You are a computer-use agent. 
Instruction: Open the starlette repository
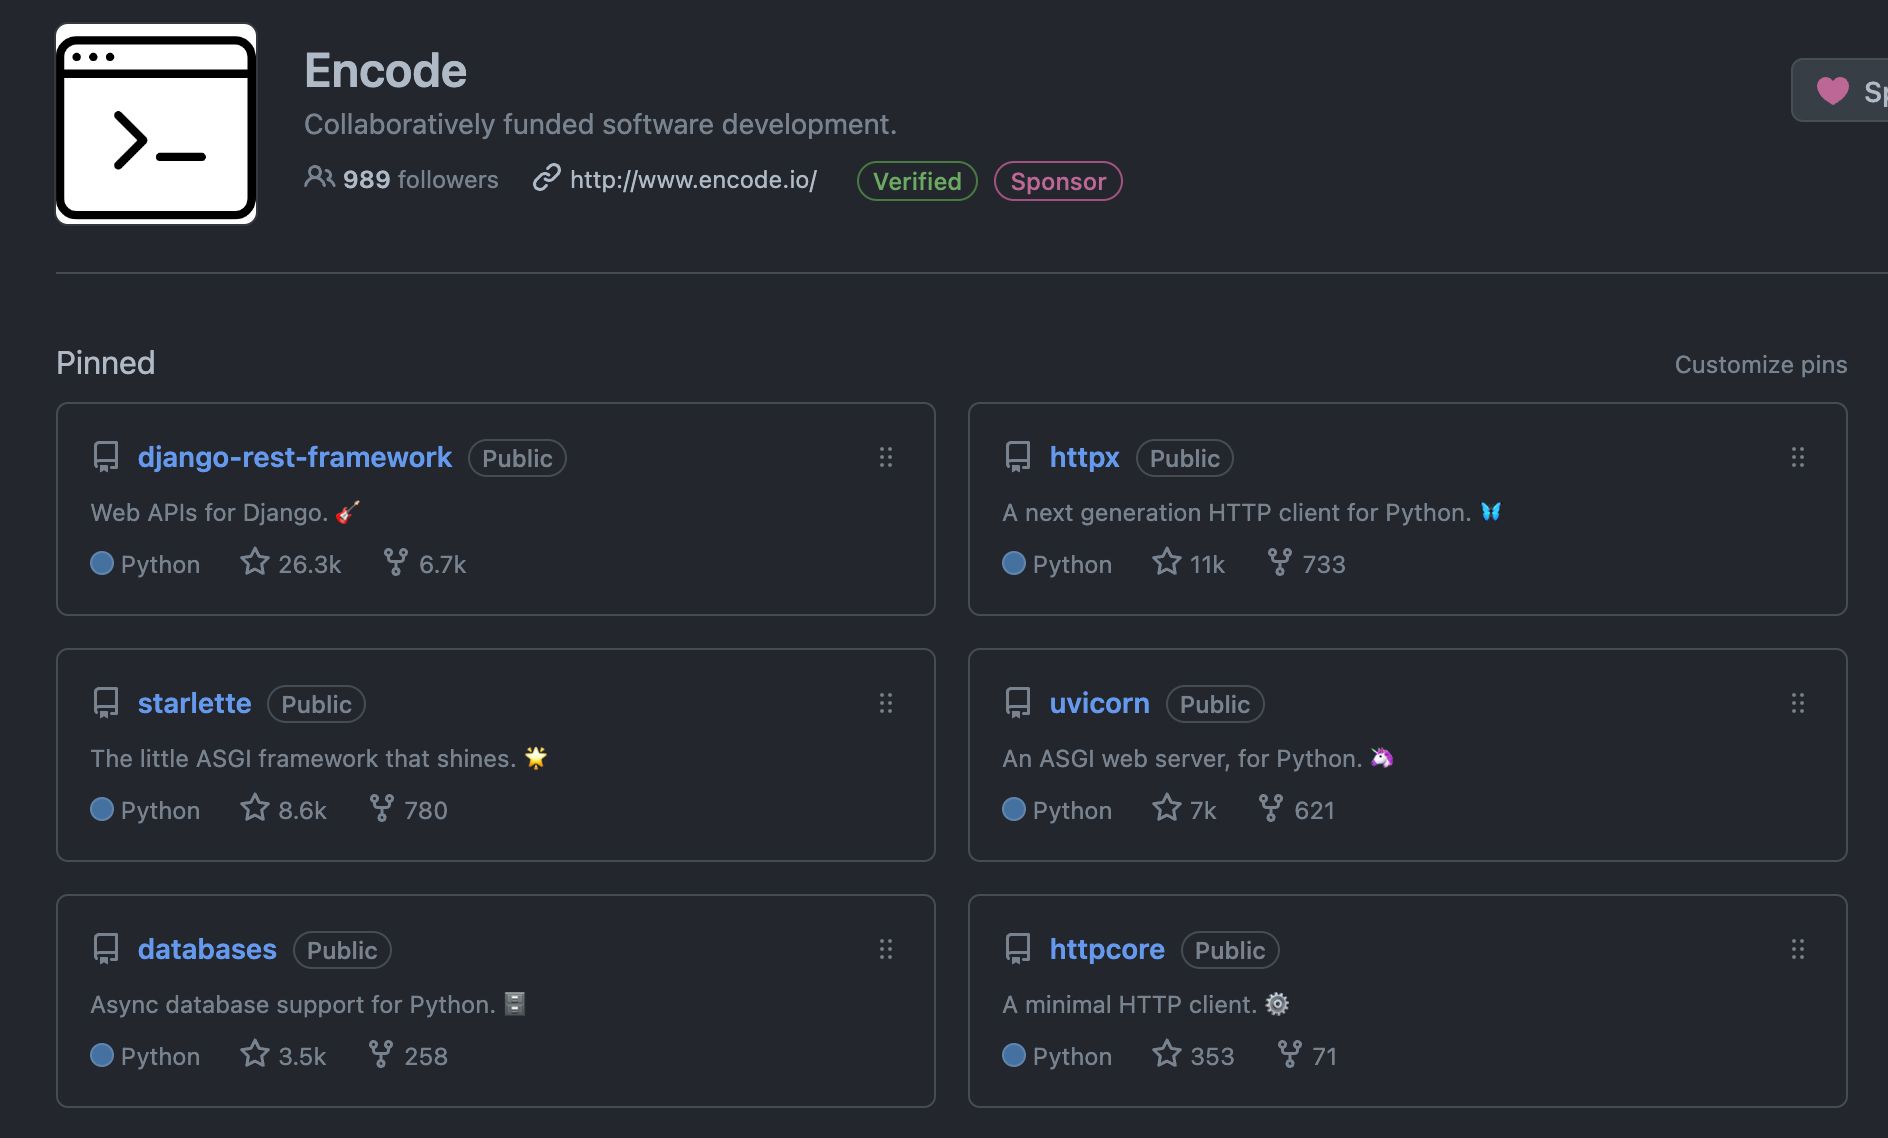[x=194, y=704]
